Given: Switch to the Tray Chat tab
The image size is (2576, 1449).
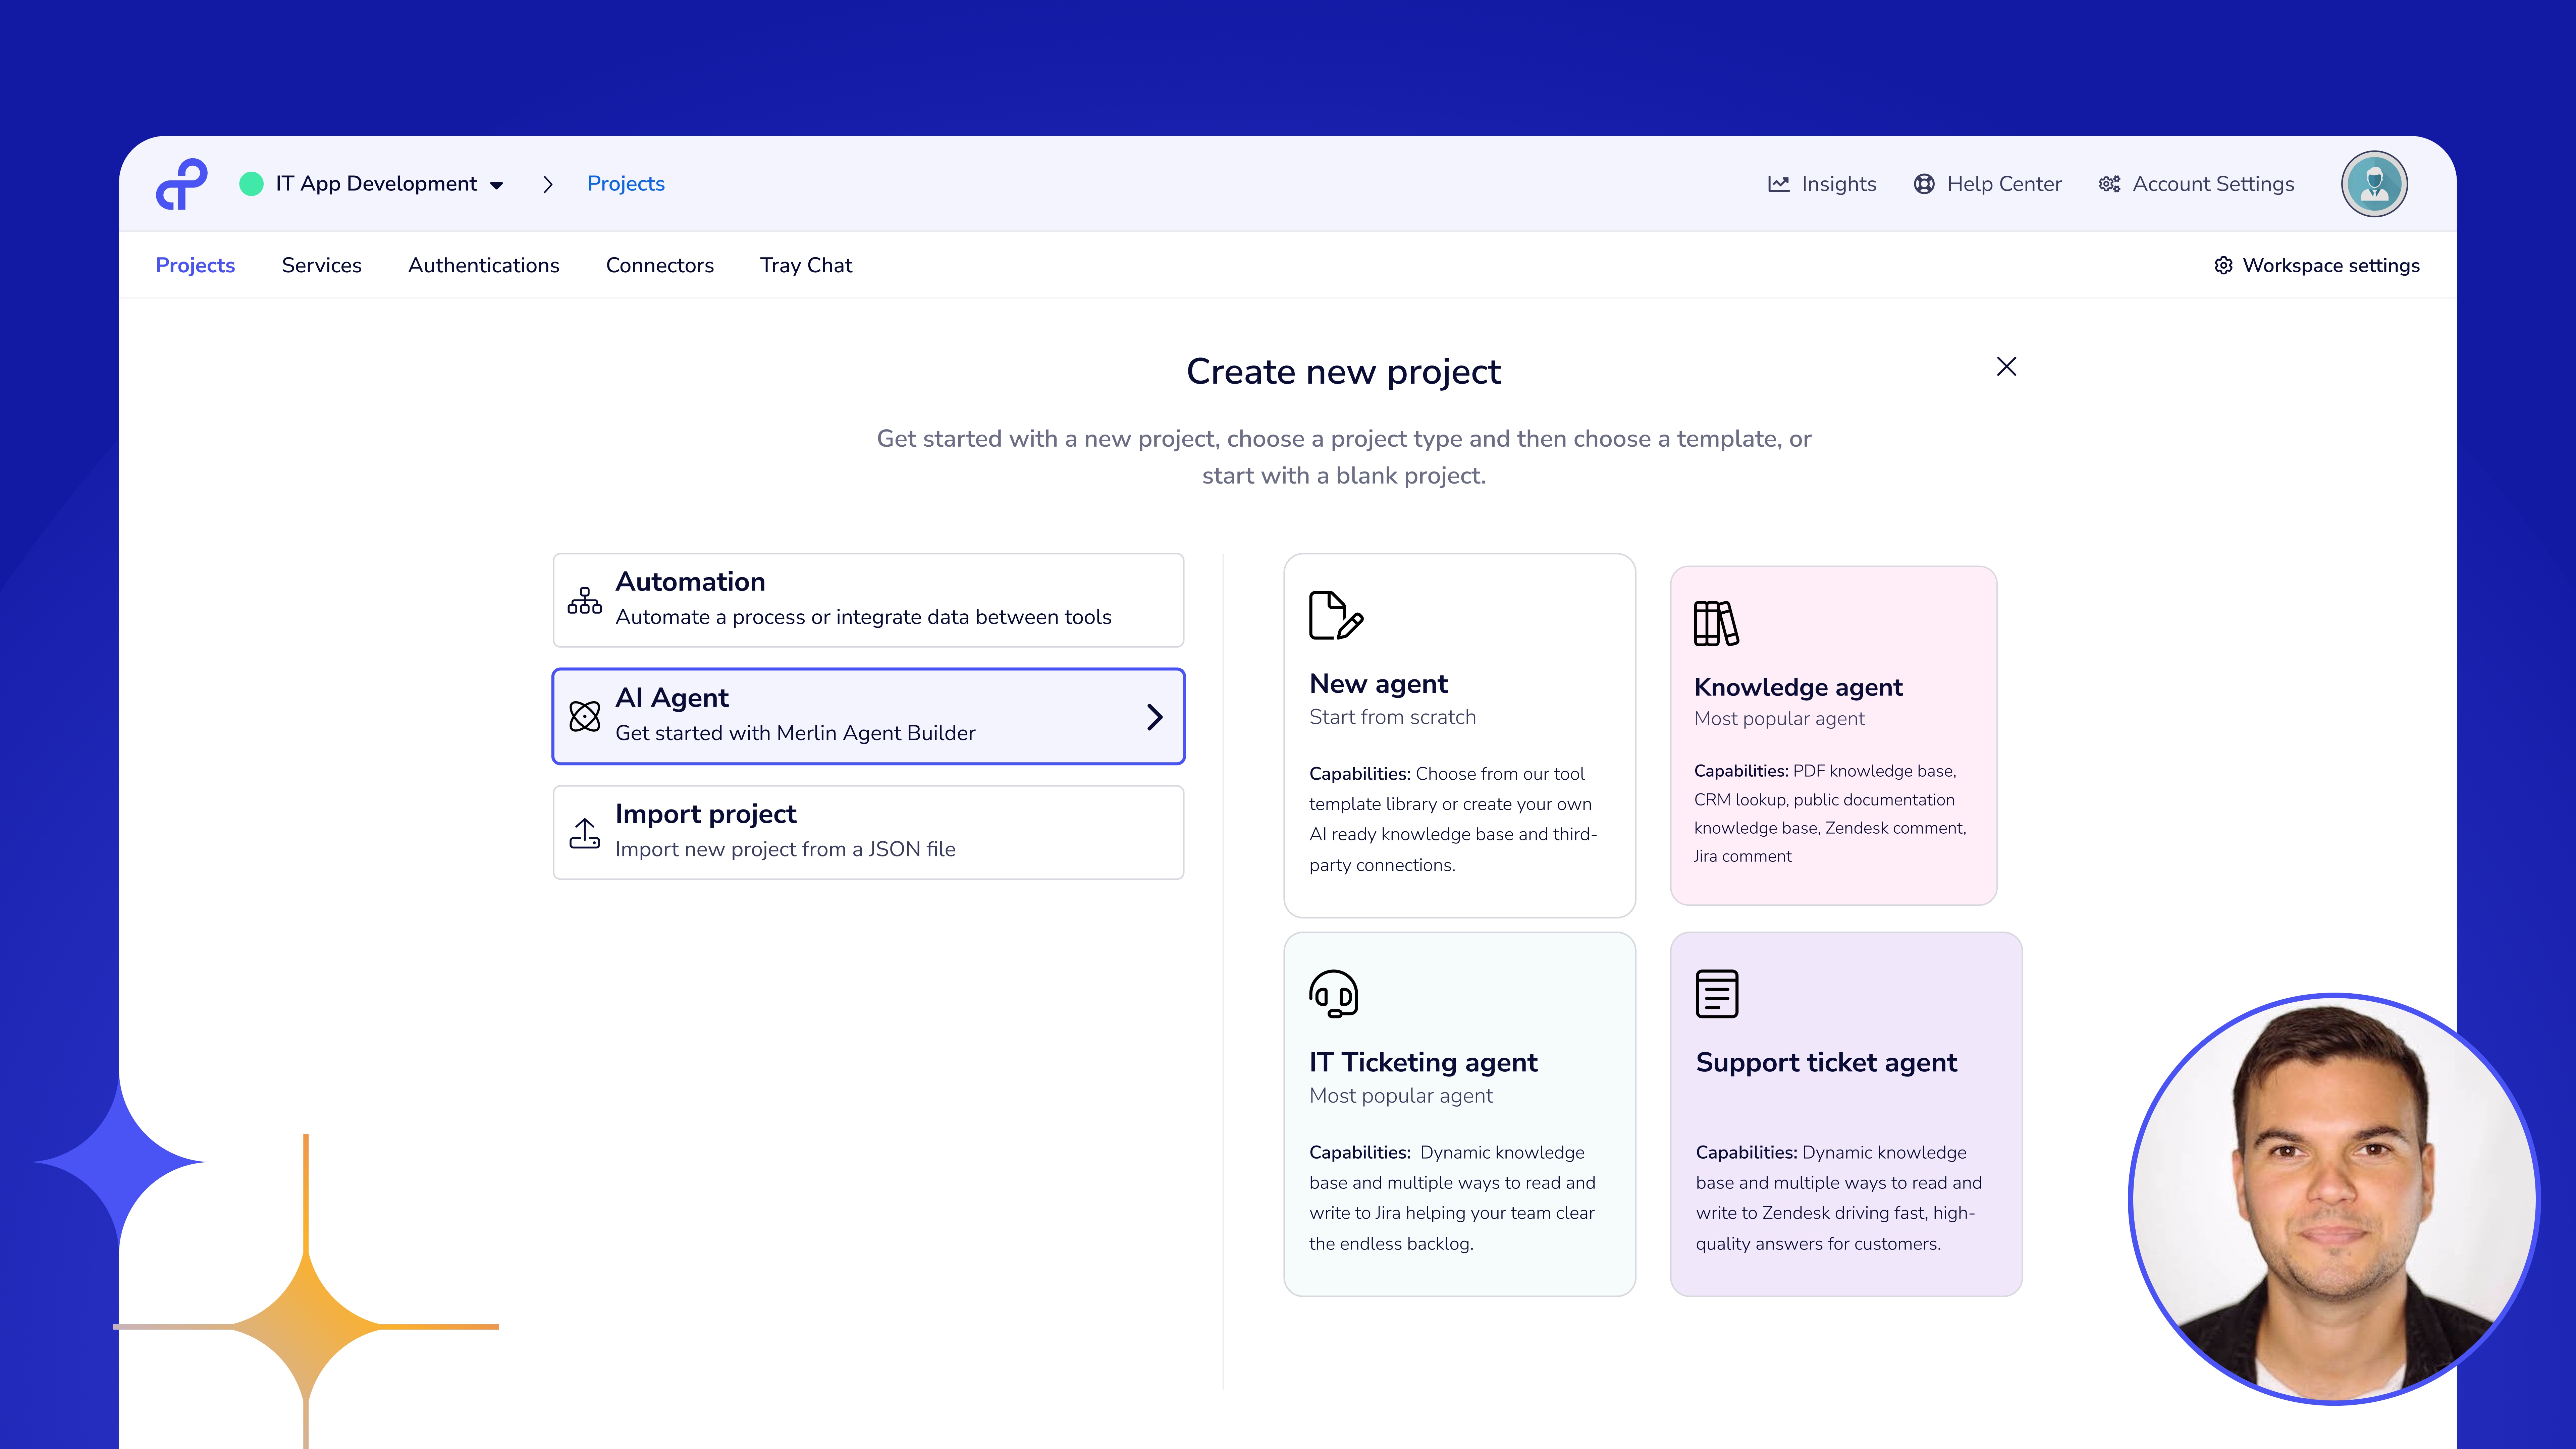Looking at the screenshot, I should point(806,265).
